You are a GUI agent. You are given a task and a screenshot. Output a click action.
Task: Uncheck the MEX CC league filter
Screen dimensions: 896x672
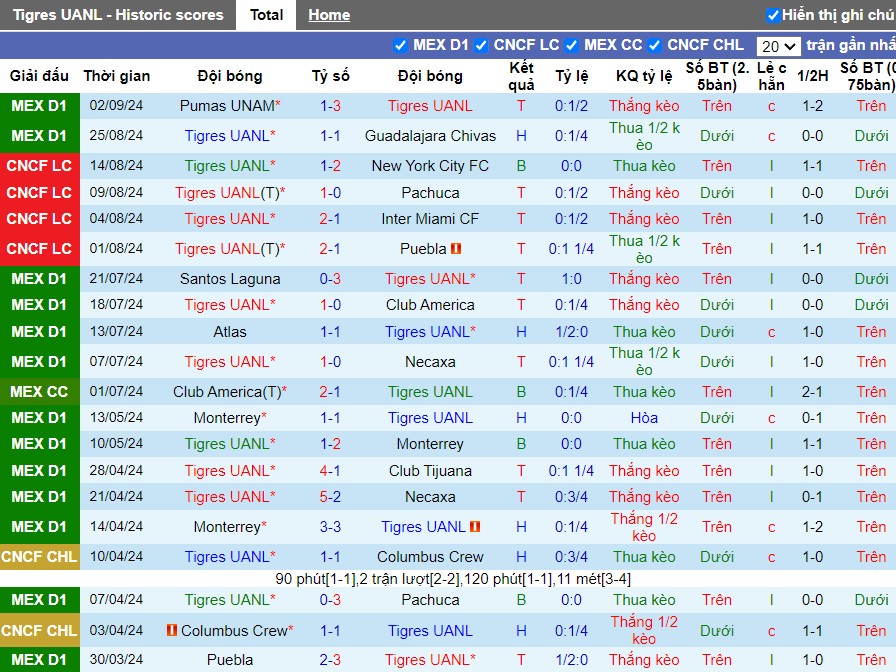571,45
